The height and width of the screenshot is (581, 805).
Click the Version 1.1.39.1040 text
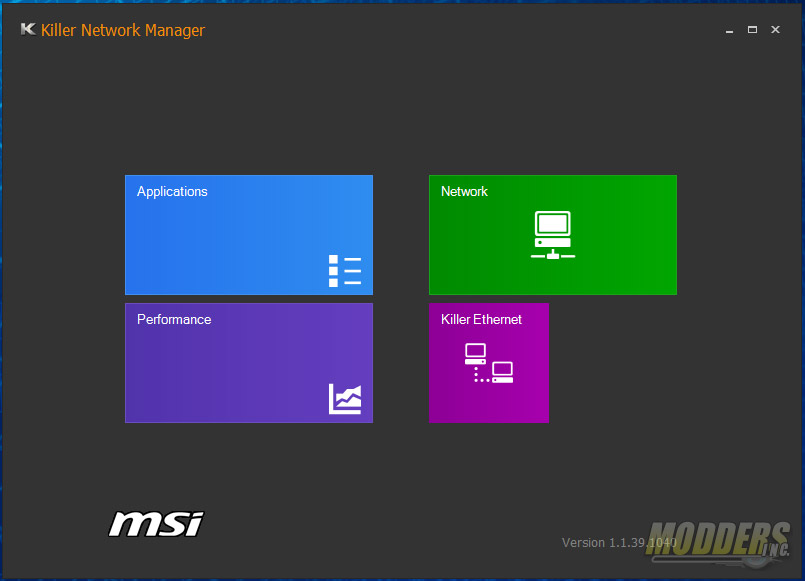619,543
